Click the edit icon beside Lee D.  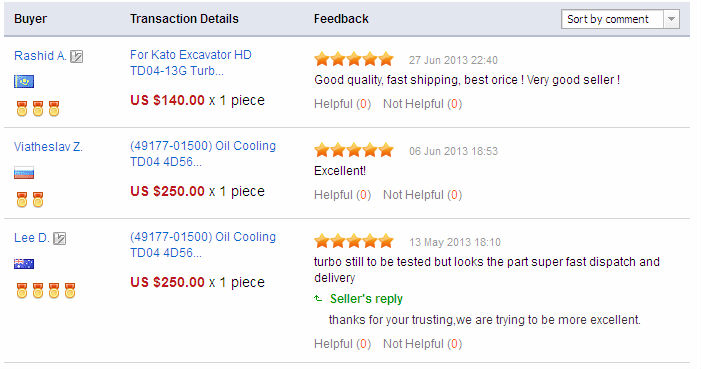[x=59, y=238]
